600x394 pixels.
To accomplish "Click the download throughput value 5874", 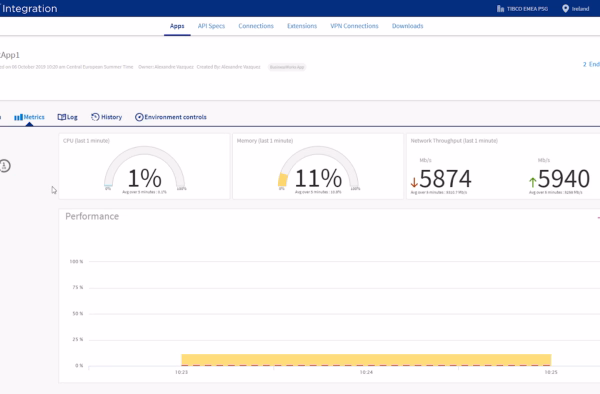I will [x=445, y=179].
